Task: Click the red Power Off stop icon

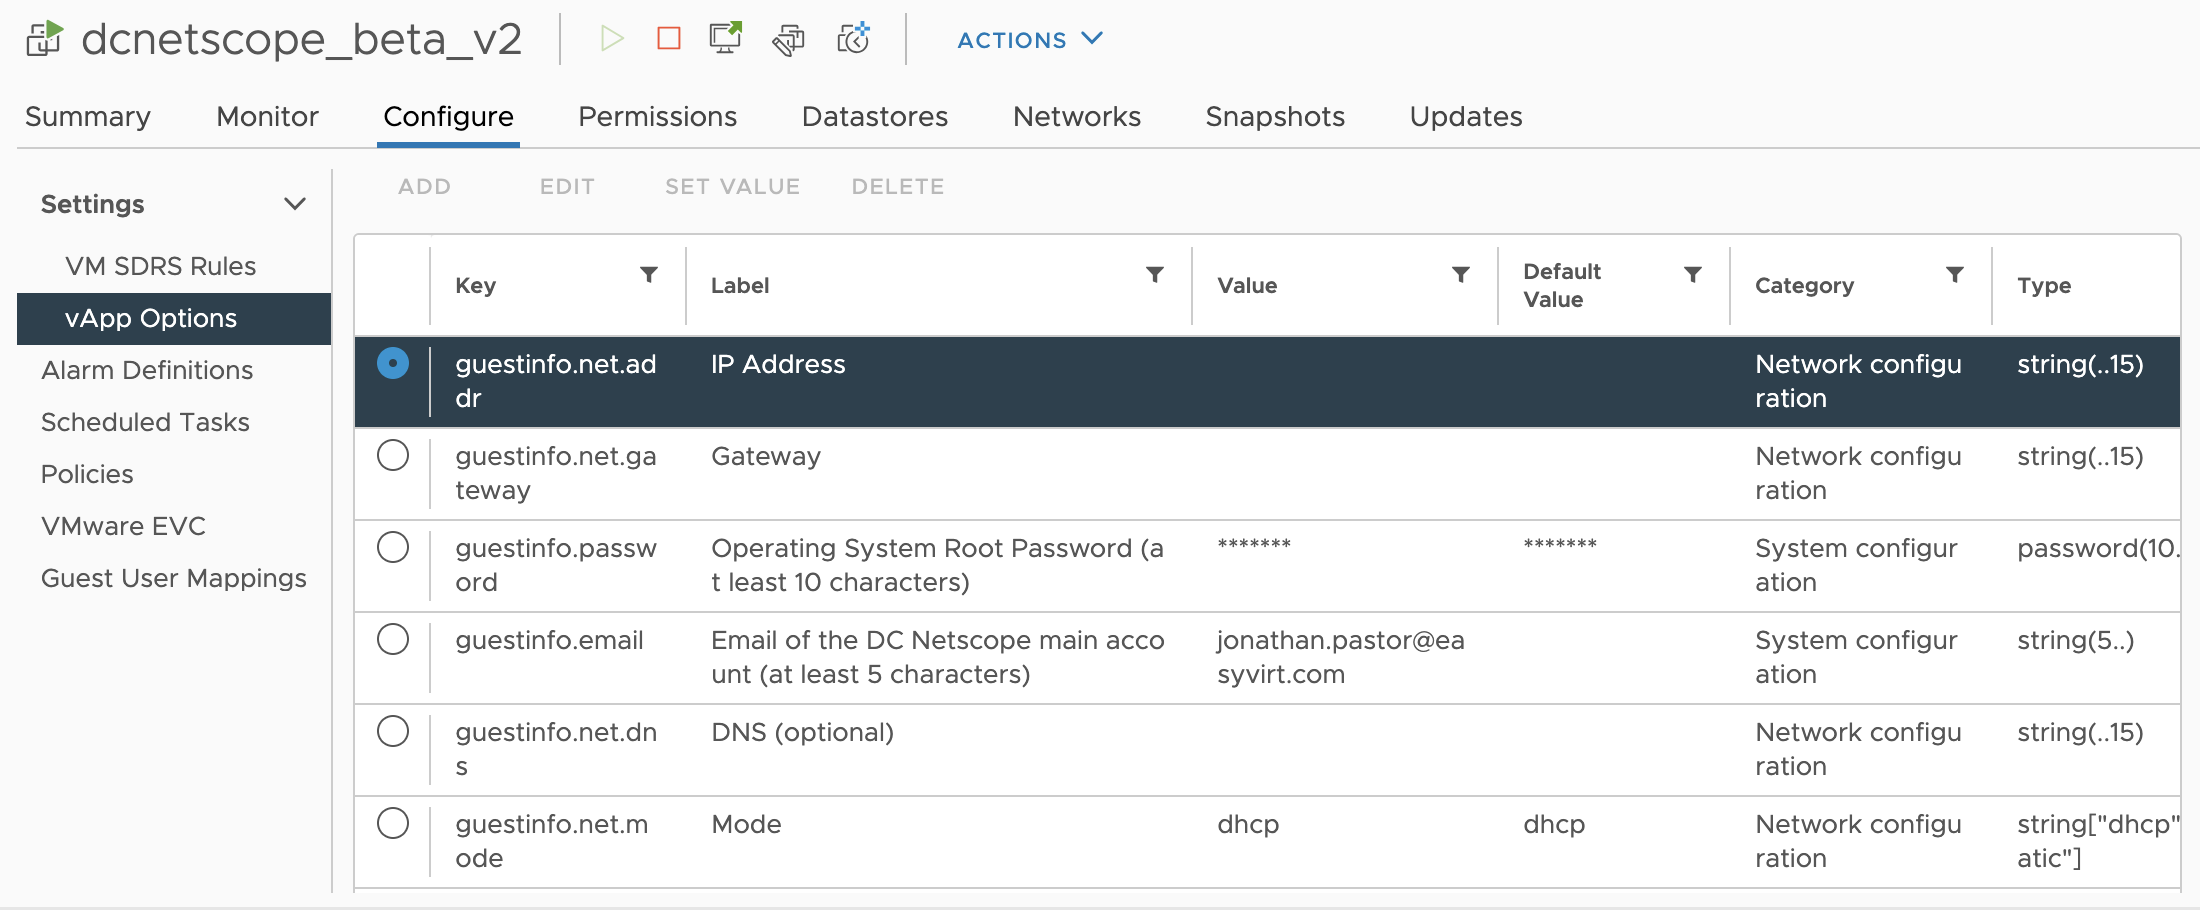Action: coord(669,39)
